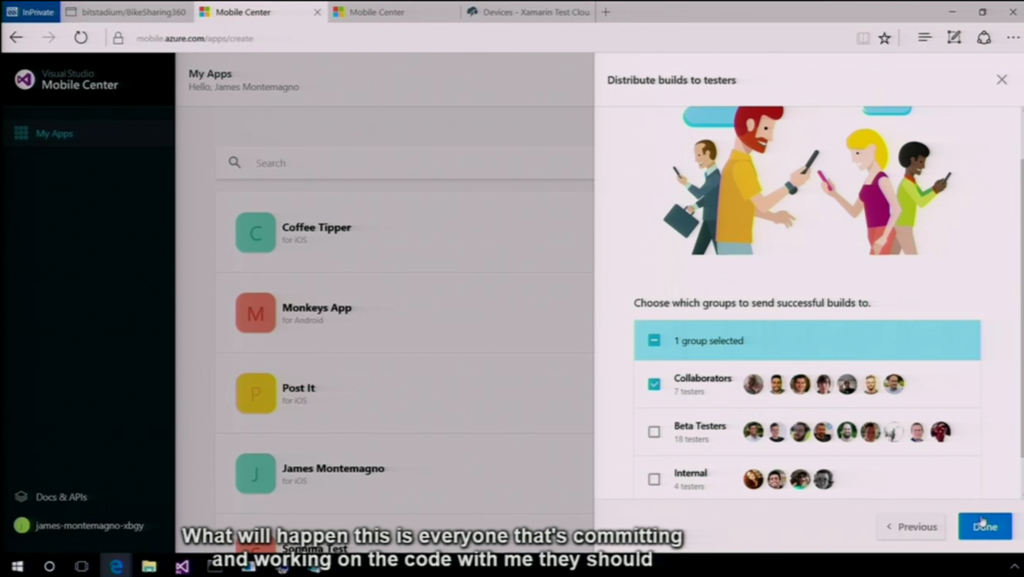Toggle the '1 group selected' select-all checkbox
Image resolution: width=1024 pixels, height=577 pixels.
pyautogui.click(x=654, y=340)
